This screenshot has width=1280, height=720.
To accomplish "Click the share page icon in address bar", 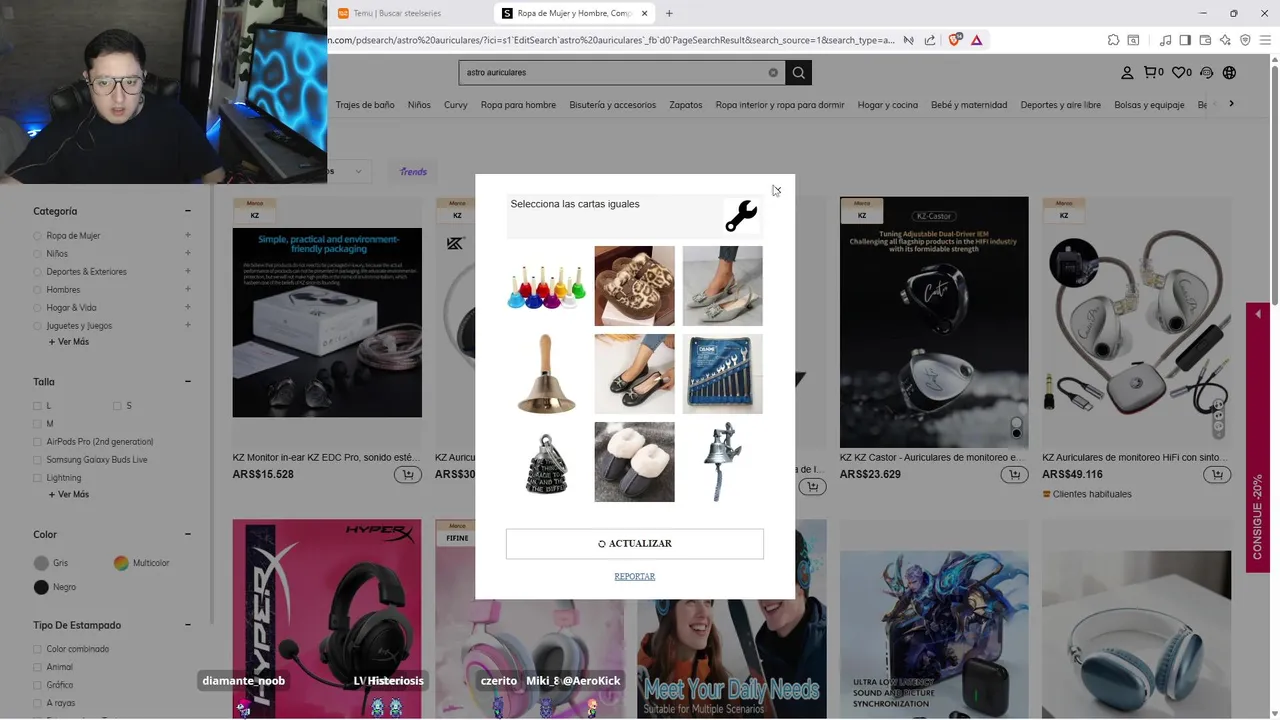I will pyautogui.click(x=930, y=40).
